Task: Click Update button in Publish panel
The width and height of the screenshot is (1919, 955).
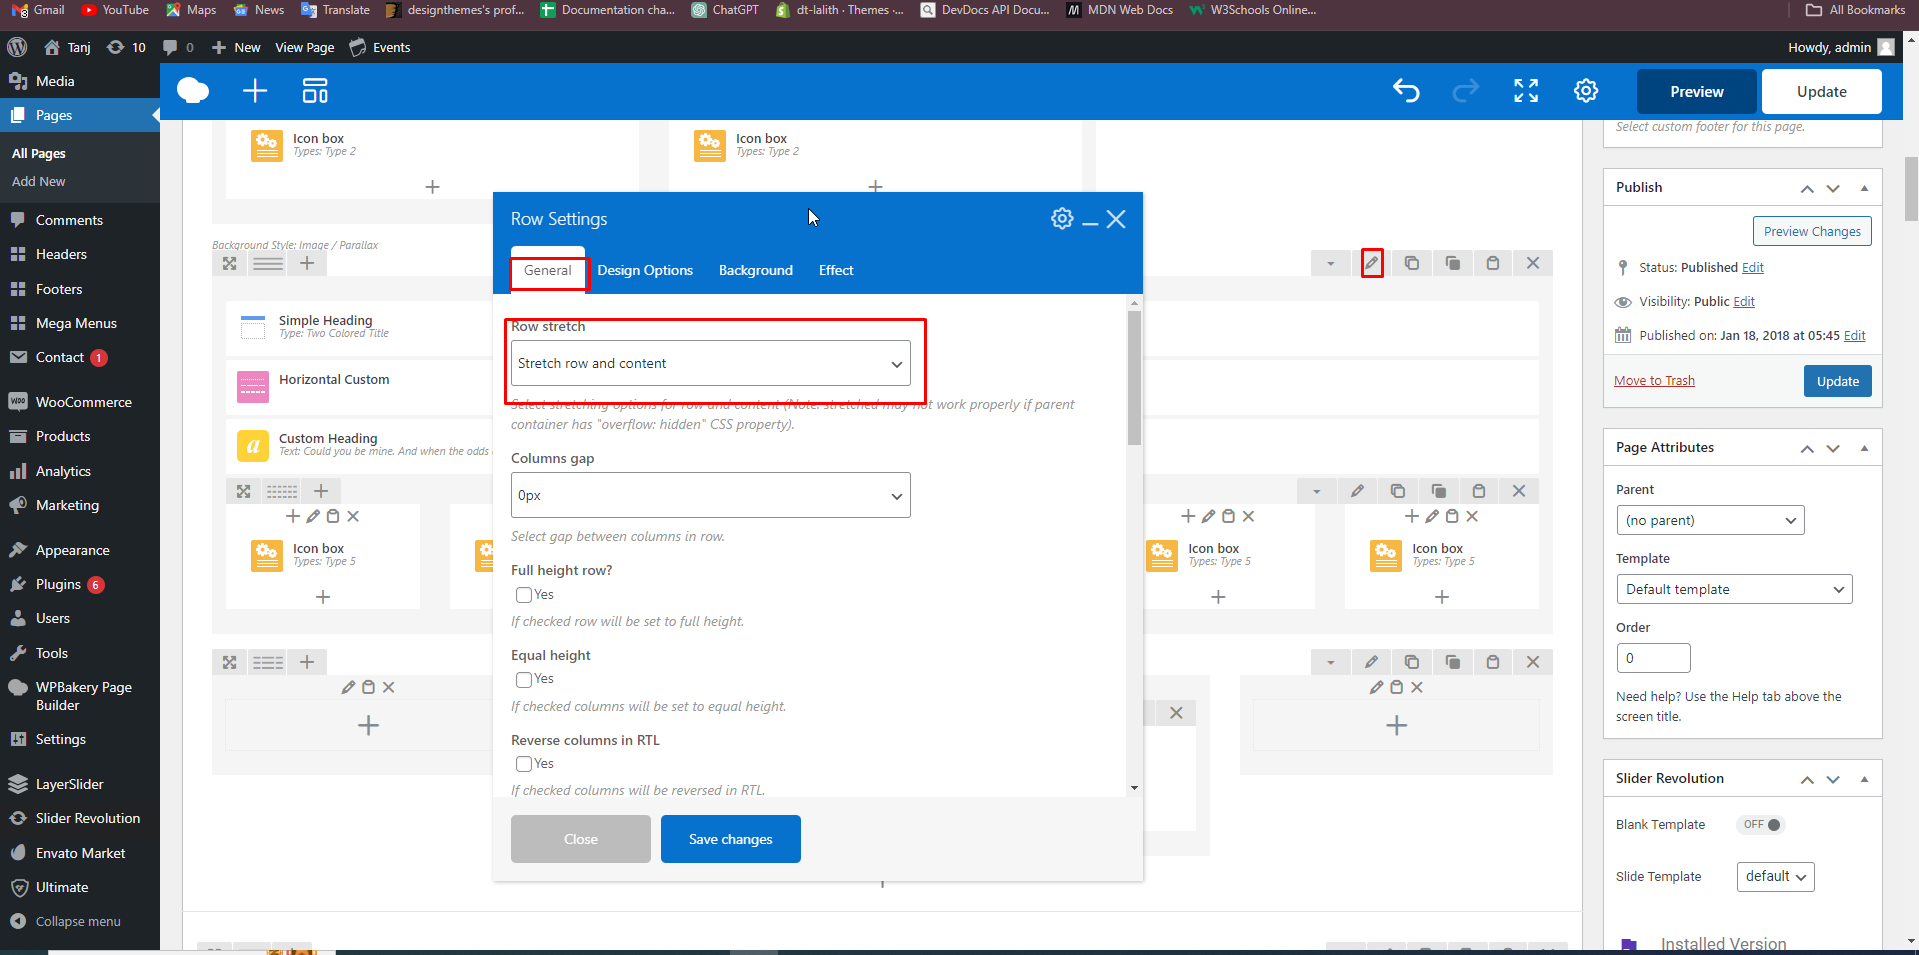Action: point(1838,381)
